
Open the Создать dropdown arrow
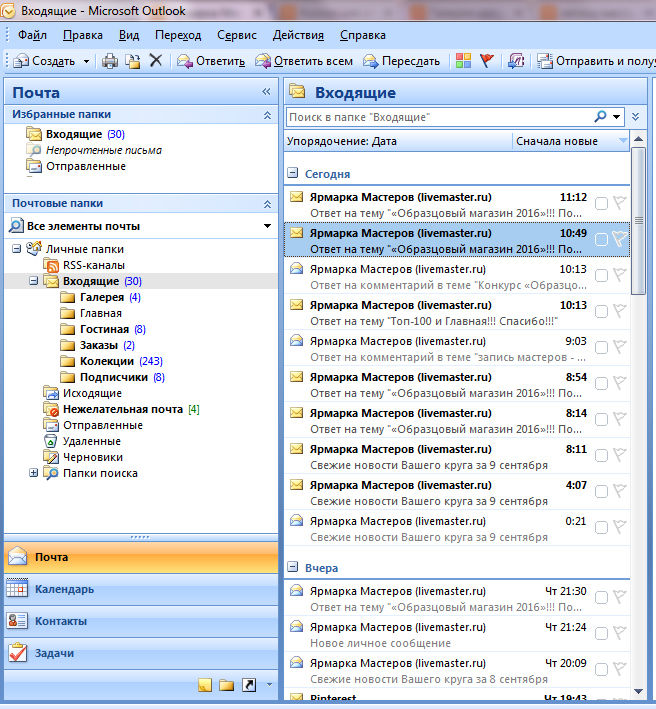coord(86,61)
